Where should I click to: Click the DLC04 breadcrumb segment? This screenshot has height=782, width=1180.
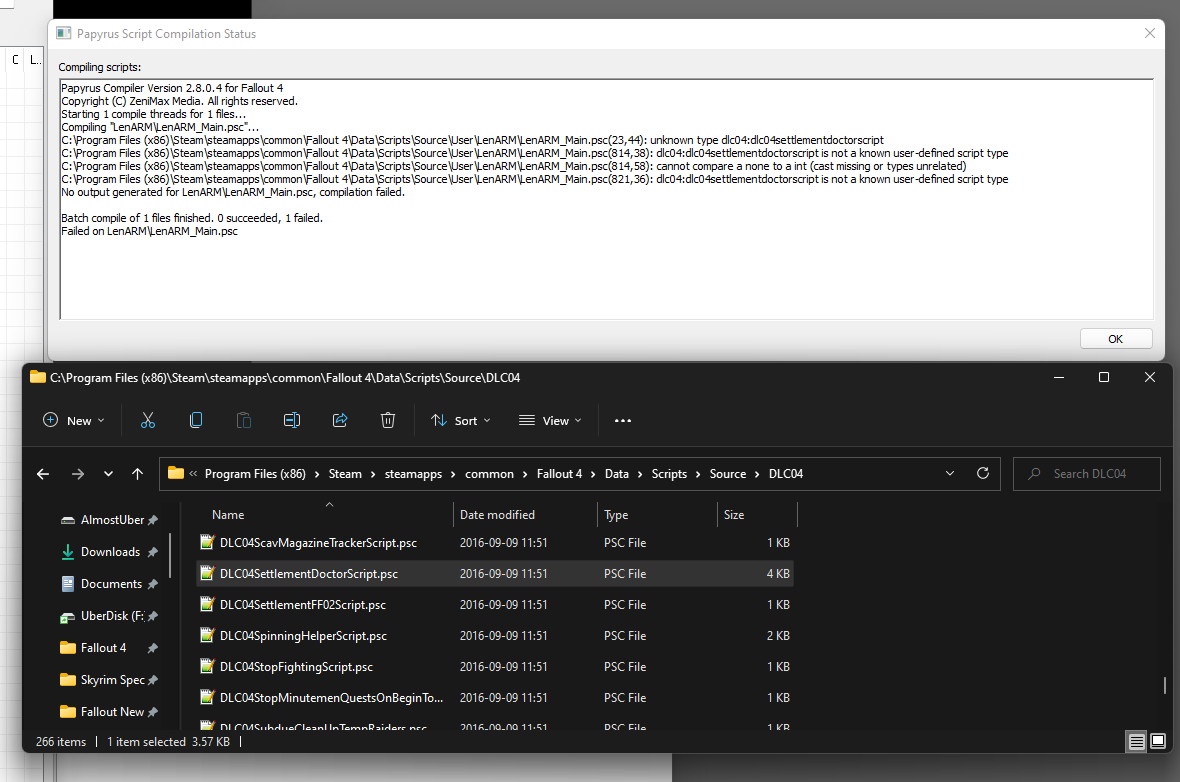pos(786,473)
